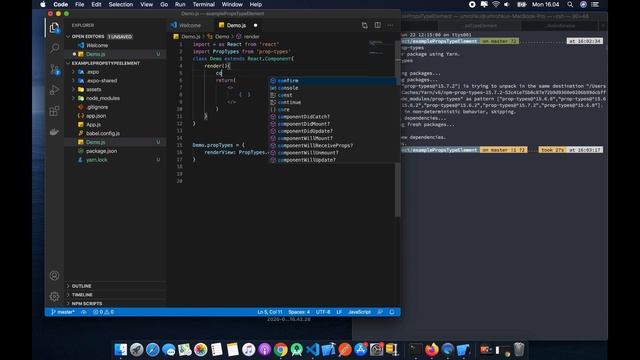Open Firefox from the Dock
Image resolution: width=640 pixels, height=360 pixels.
point(431,350)
